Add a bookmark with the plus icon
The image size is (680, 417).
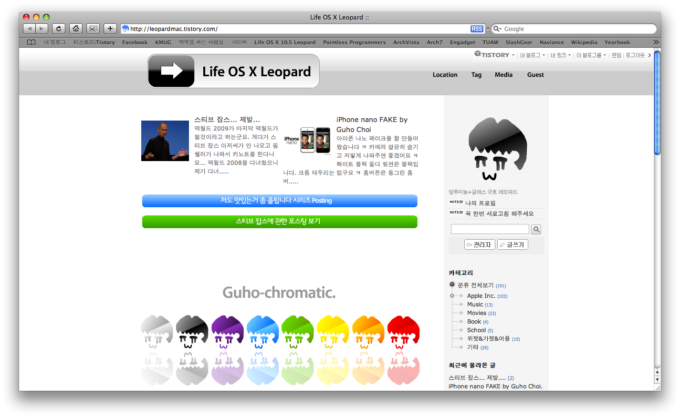click(x=110, y=29)
